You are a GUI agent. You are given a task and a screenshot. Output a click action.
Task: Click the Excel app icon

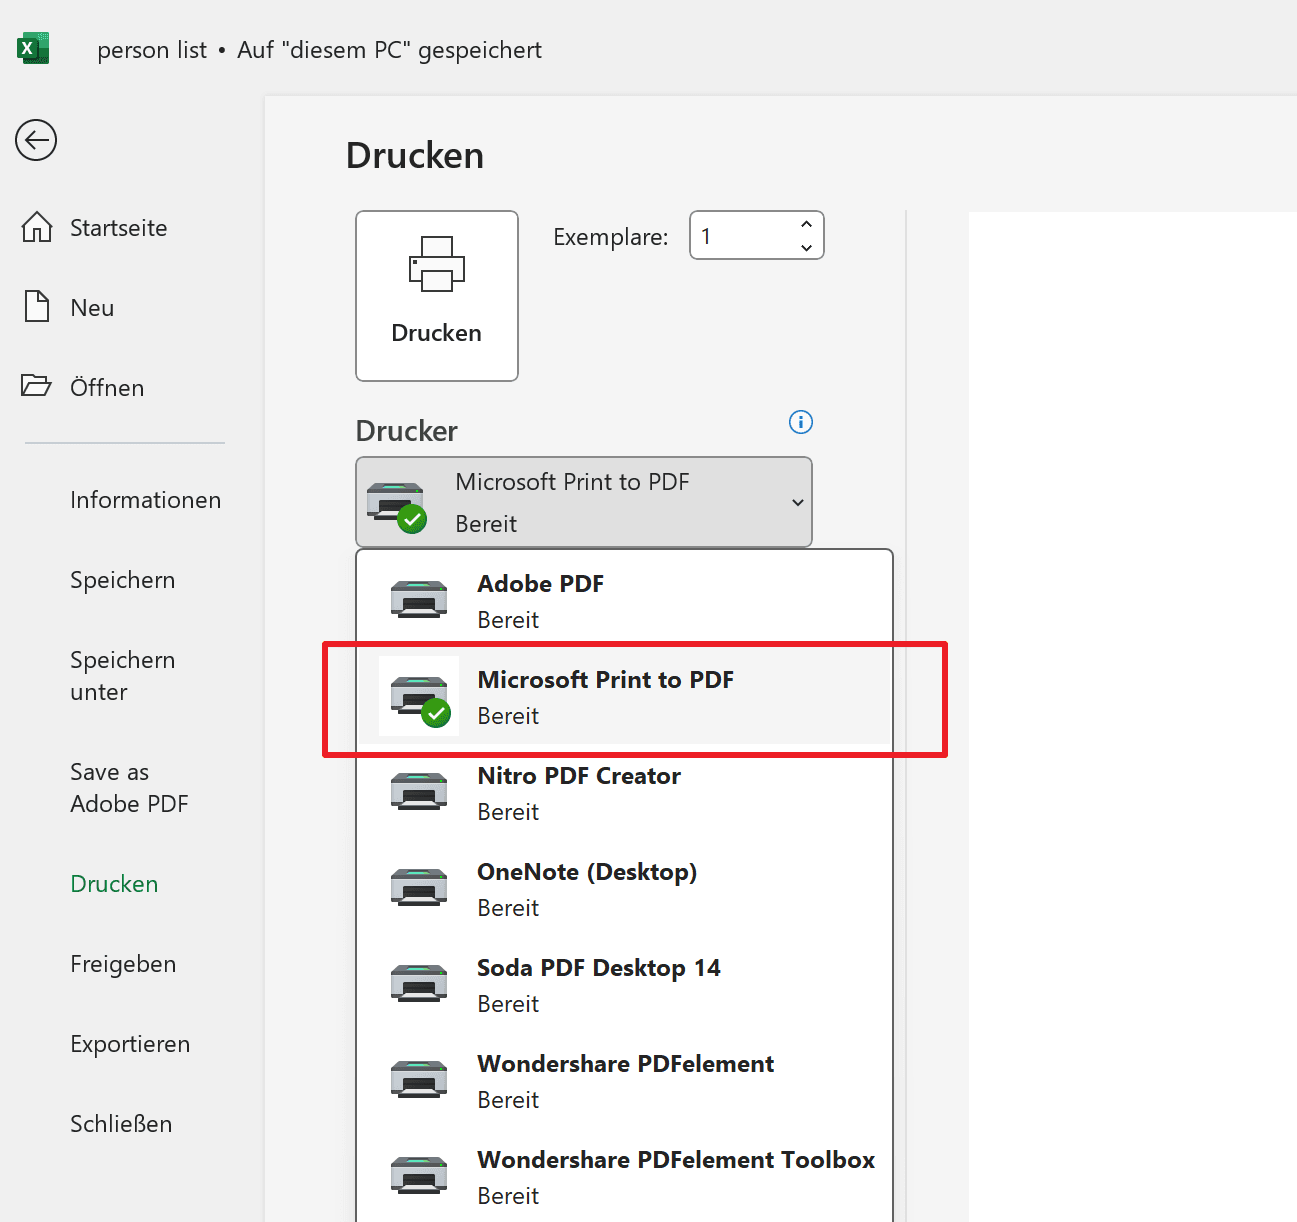33,48
